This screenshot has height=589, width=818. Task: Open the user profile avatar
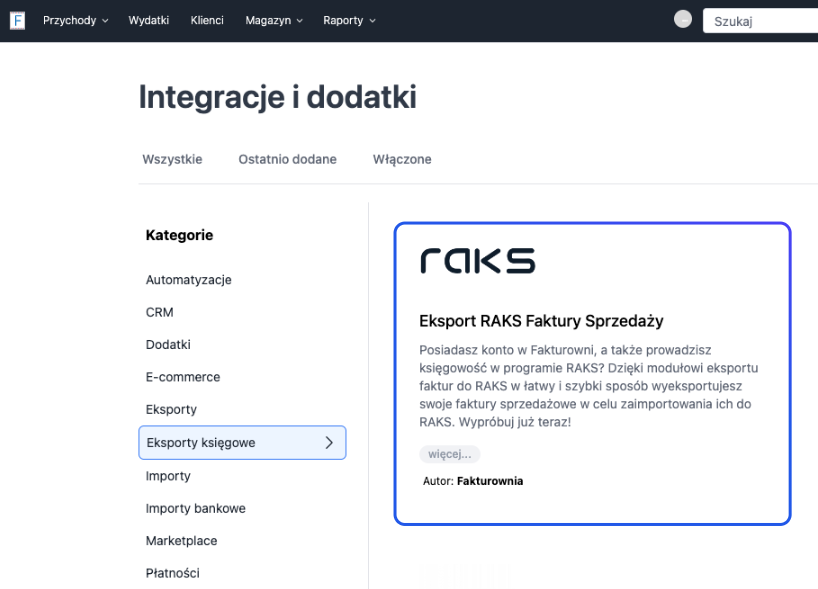[682, 19]
